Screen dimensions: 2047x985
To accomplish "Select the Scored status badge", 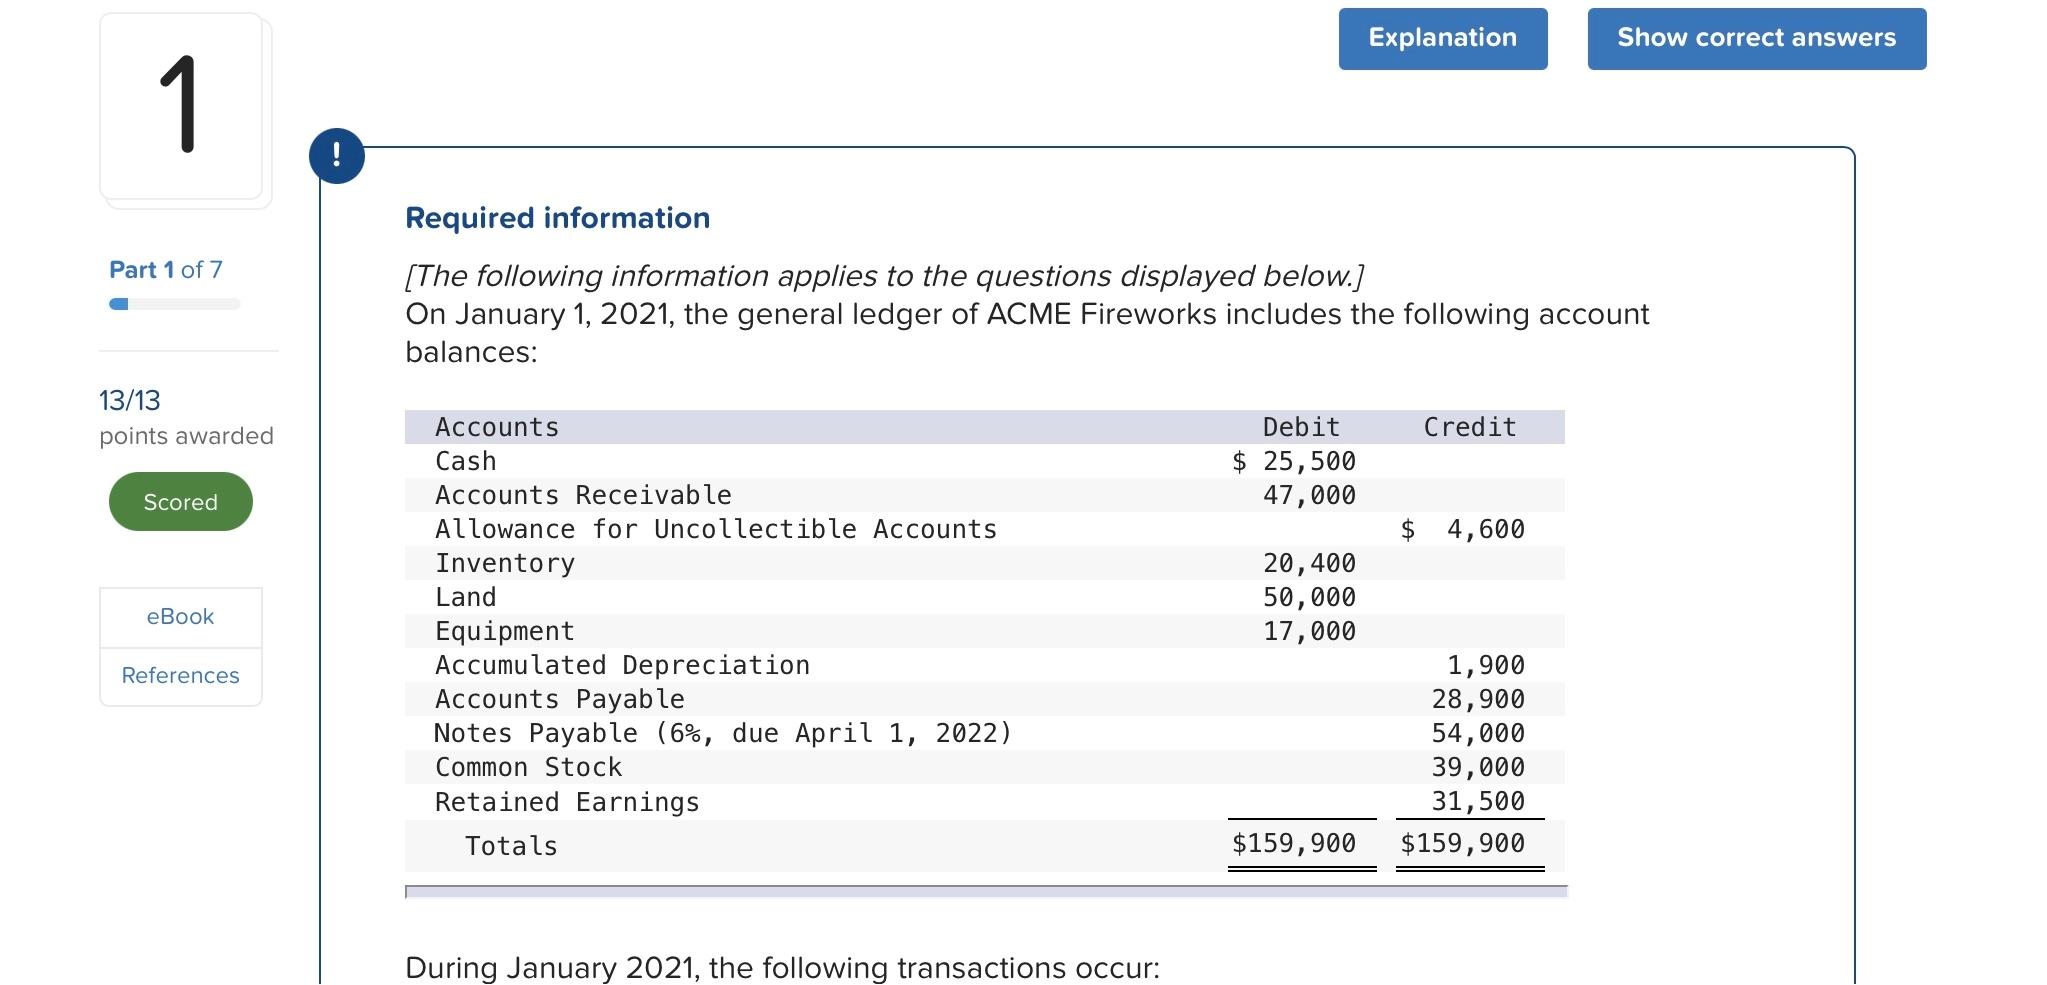I will click(180, 501).
